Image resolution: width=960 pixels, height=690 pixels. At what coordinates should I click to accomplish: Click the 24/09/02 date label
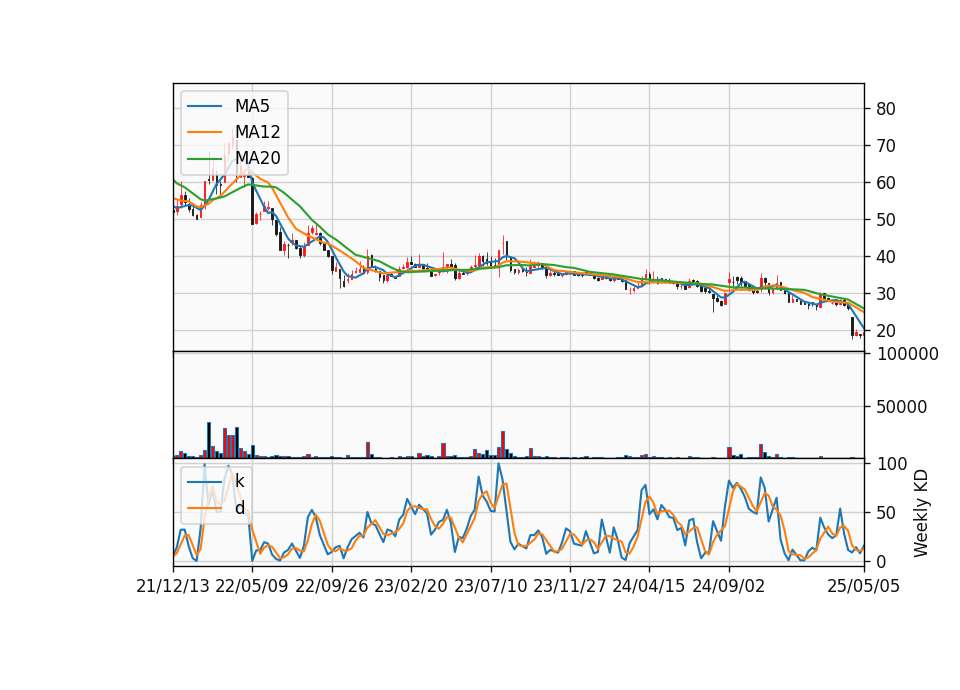729,586
